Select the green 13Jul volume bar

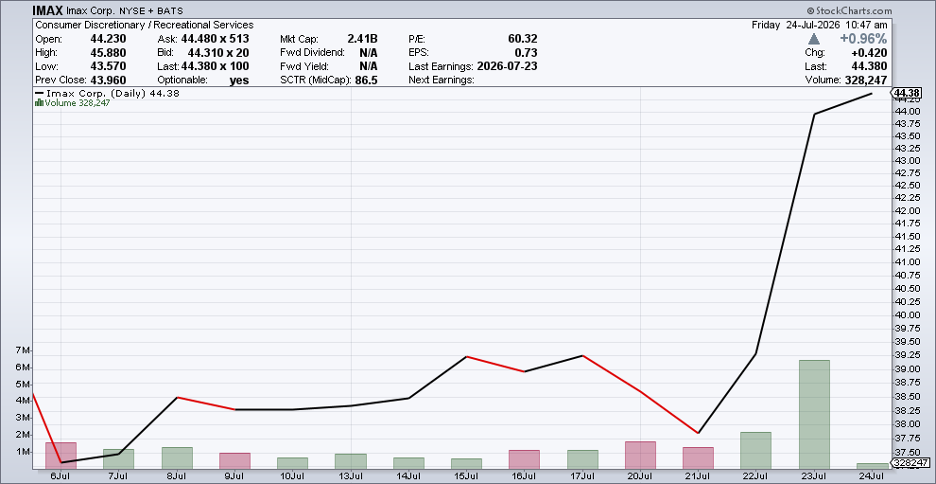click(351, 462)
